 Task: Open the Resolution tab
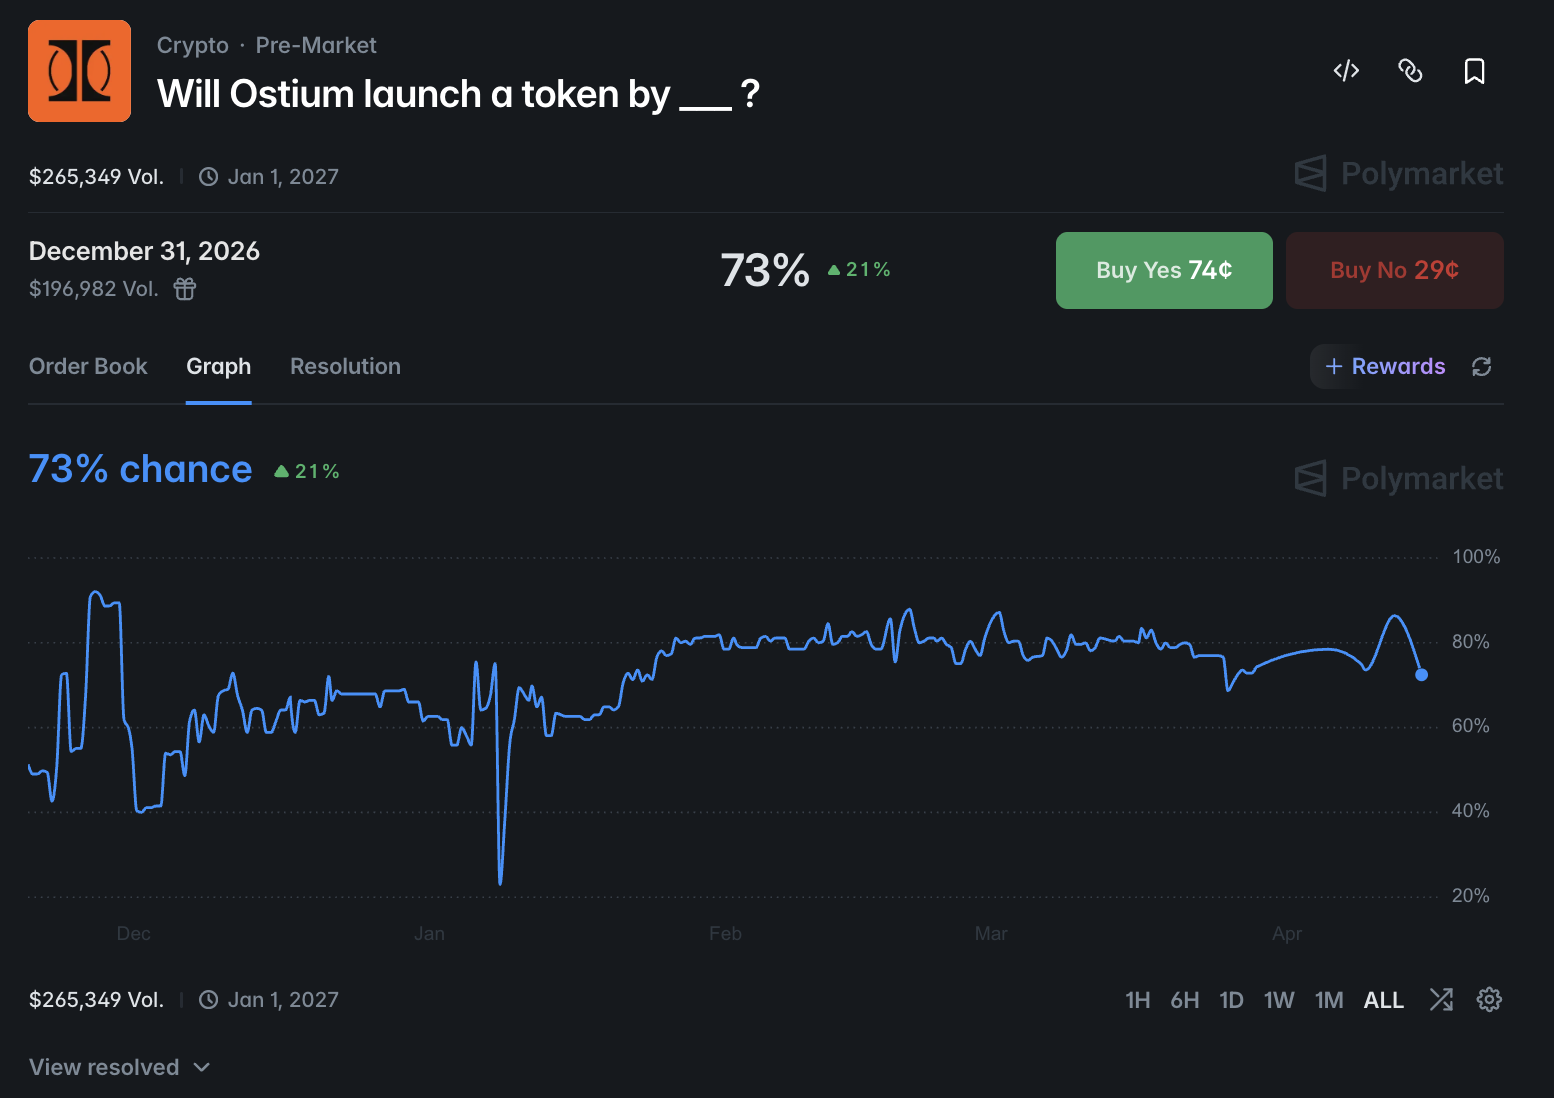coord(344,366)
